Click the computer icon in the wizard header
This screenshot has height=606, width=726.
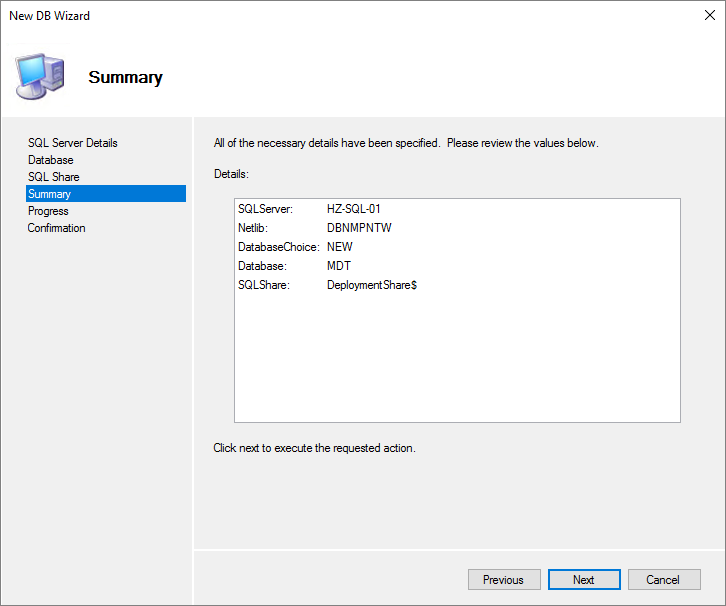click(x=40, y=76)
